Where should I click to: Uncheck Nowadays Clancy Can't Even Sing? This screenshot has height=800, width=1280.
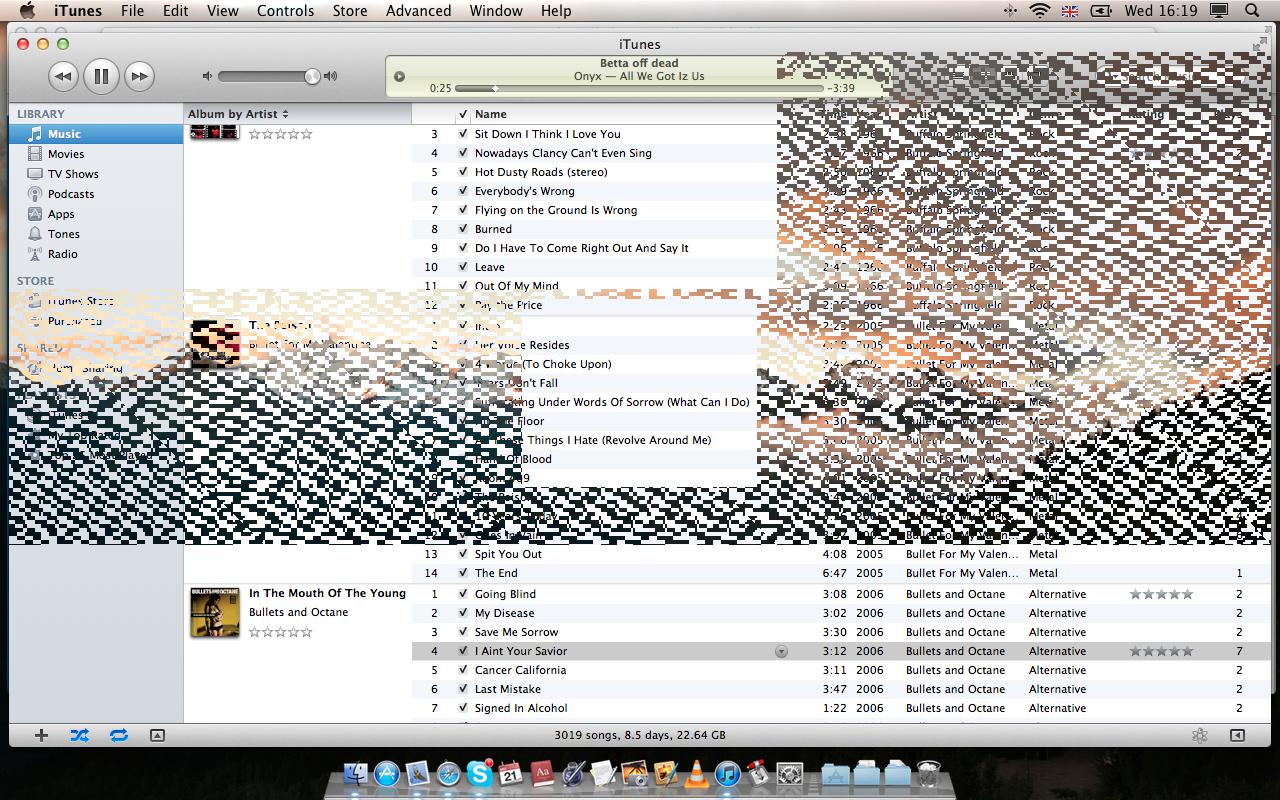(463, 153)
